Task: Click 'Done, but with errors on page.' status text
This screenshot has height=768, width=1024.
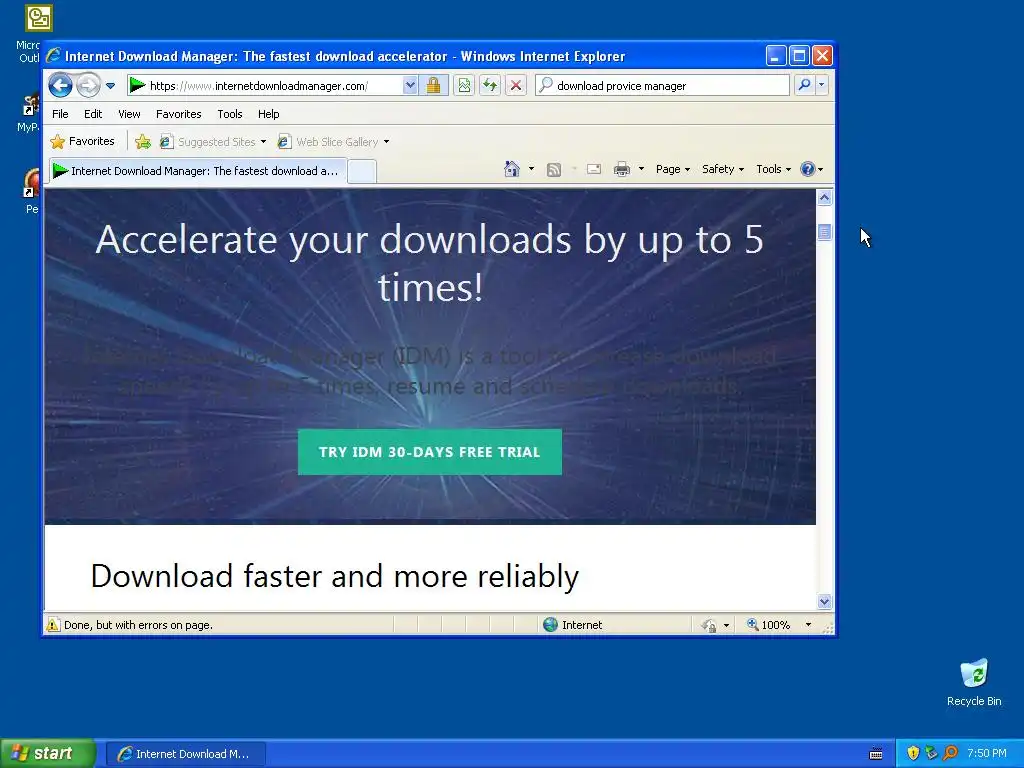Action: 138,625
